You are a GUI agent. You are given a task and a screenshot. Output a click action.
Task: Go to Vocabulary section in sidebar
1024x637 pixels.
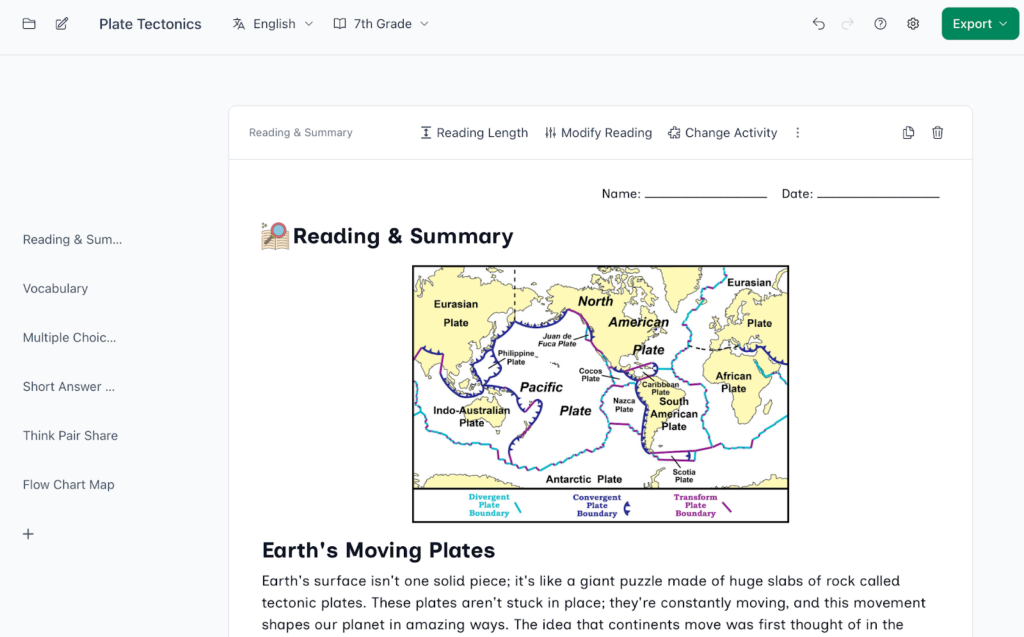(55, 289)
